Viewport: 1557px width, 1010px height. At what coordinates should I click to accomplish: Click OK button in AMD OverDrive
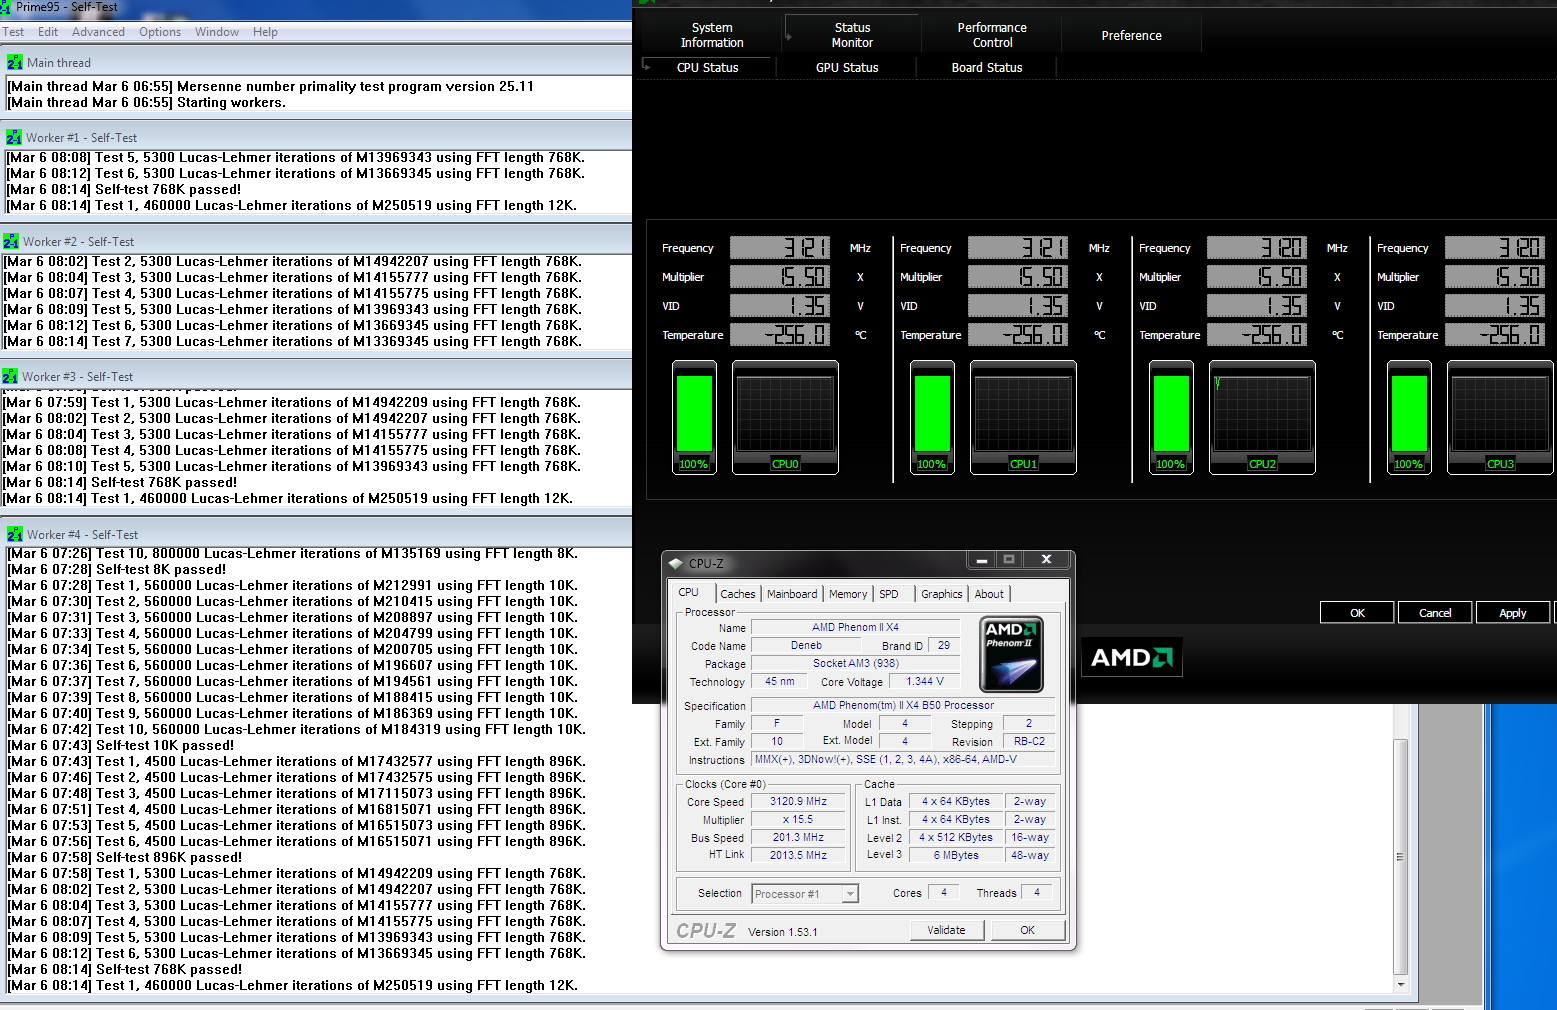pos(1357,612)
